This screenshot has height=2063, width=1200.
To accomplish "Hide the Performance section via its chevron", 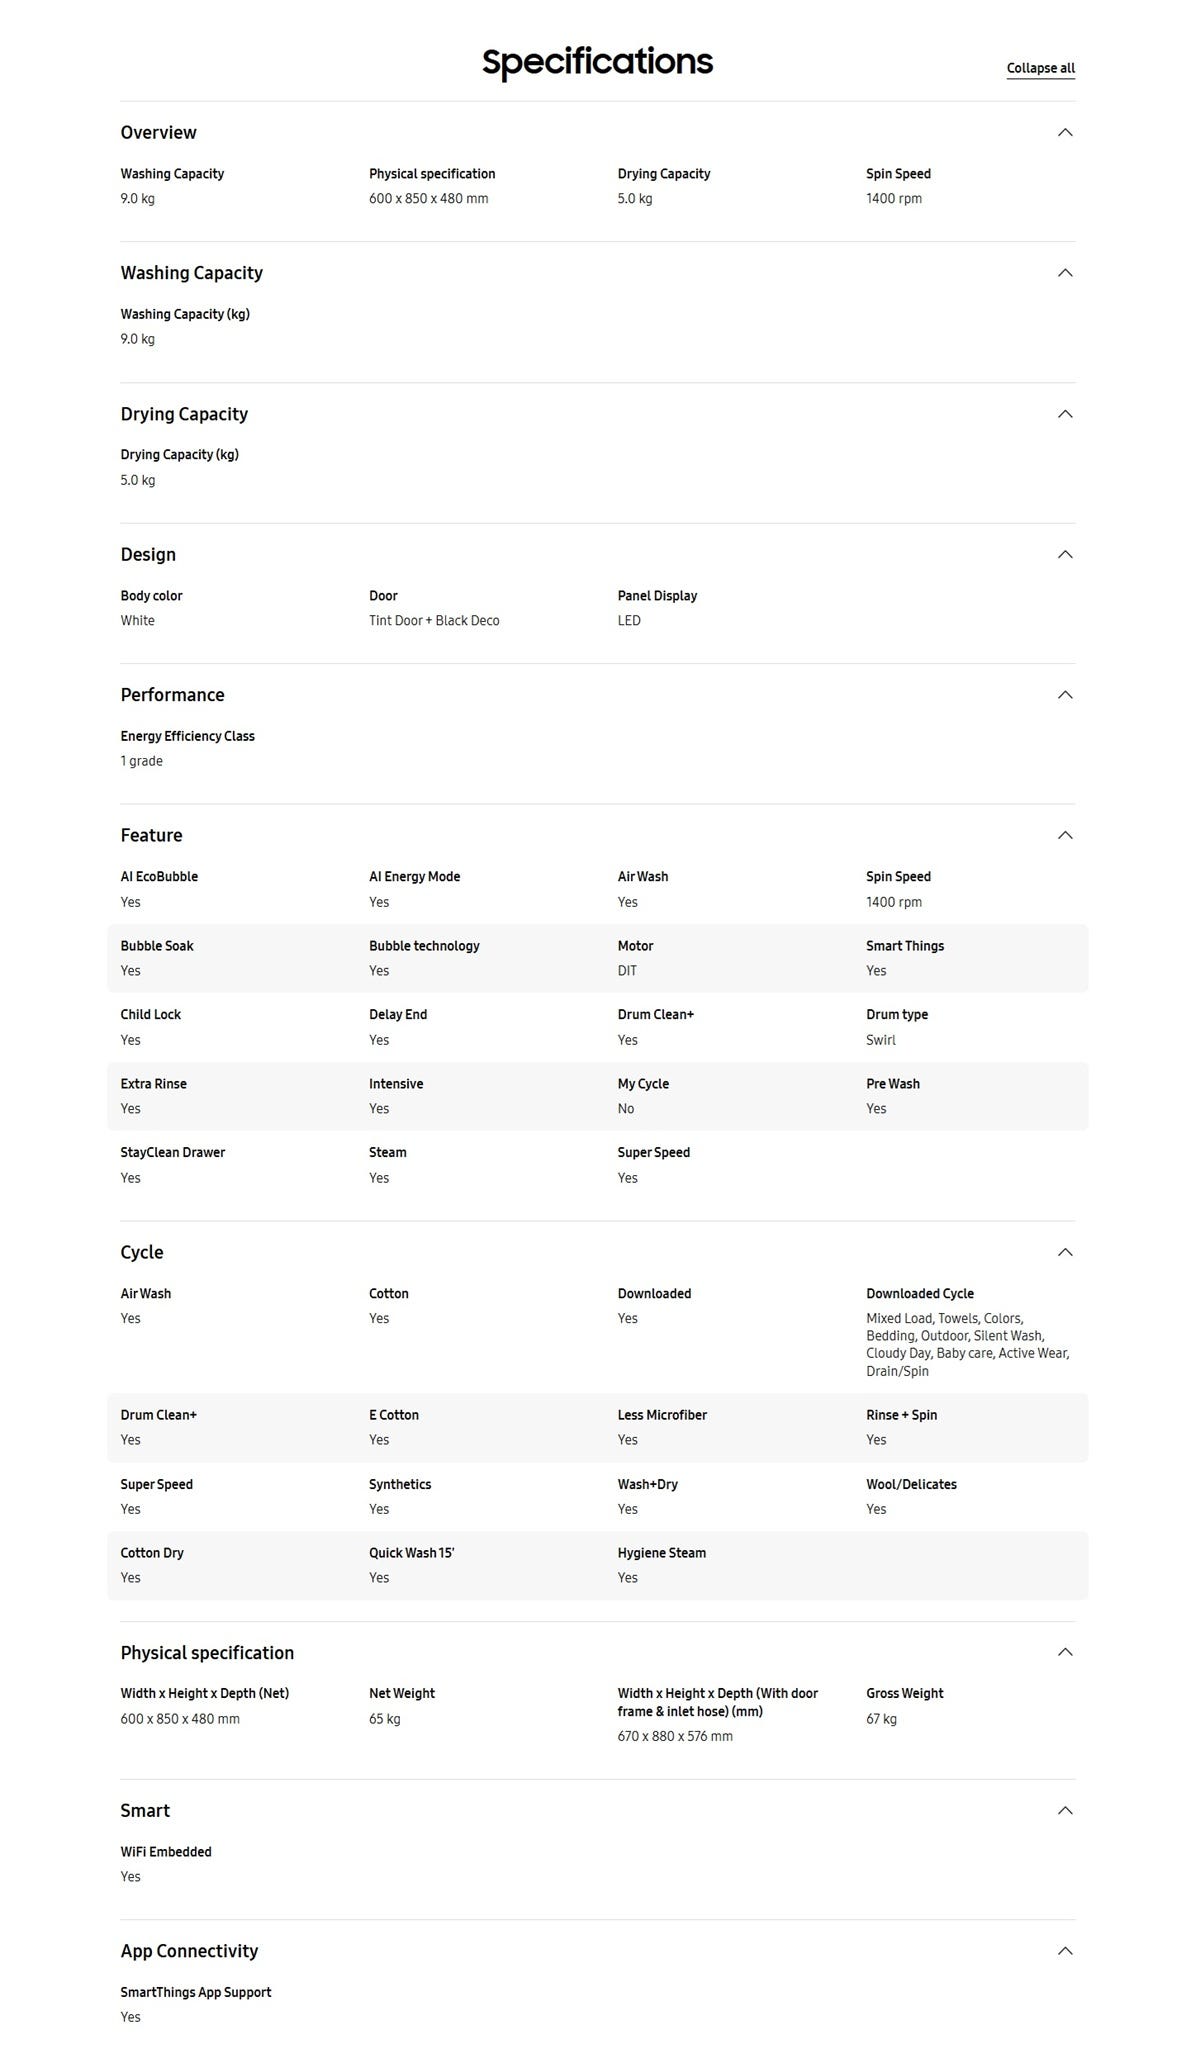I will (1065, 695).
